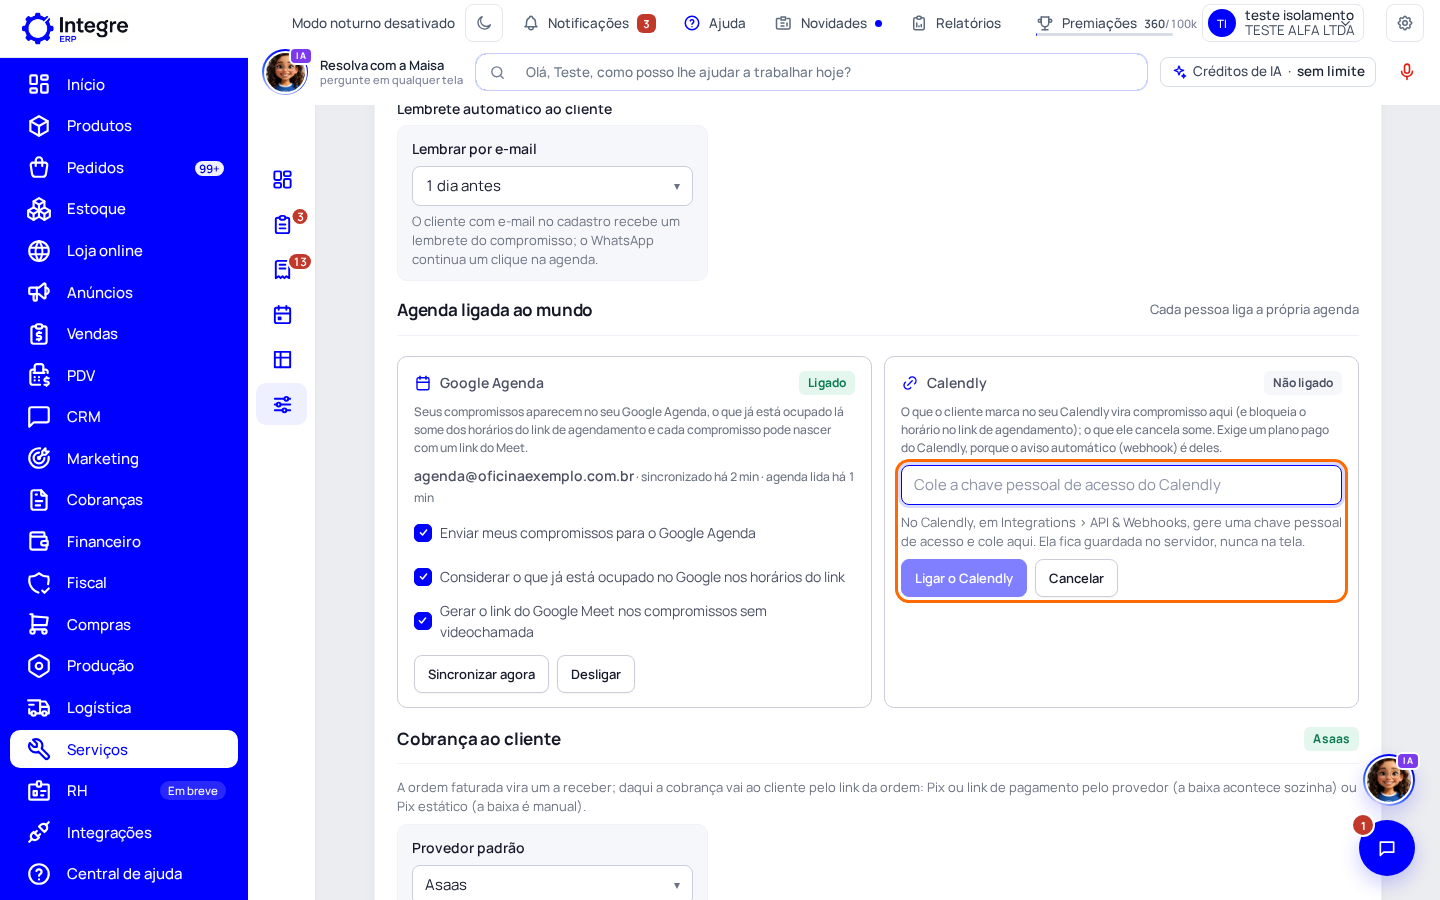Click the red microphone icon
This screenshot has height=900, width=1440.
point(1407,71)
